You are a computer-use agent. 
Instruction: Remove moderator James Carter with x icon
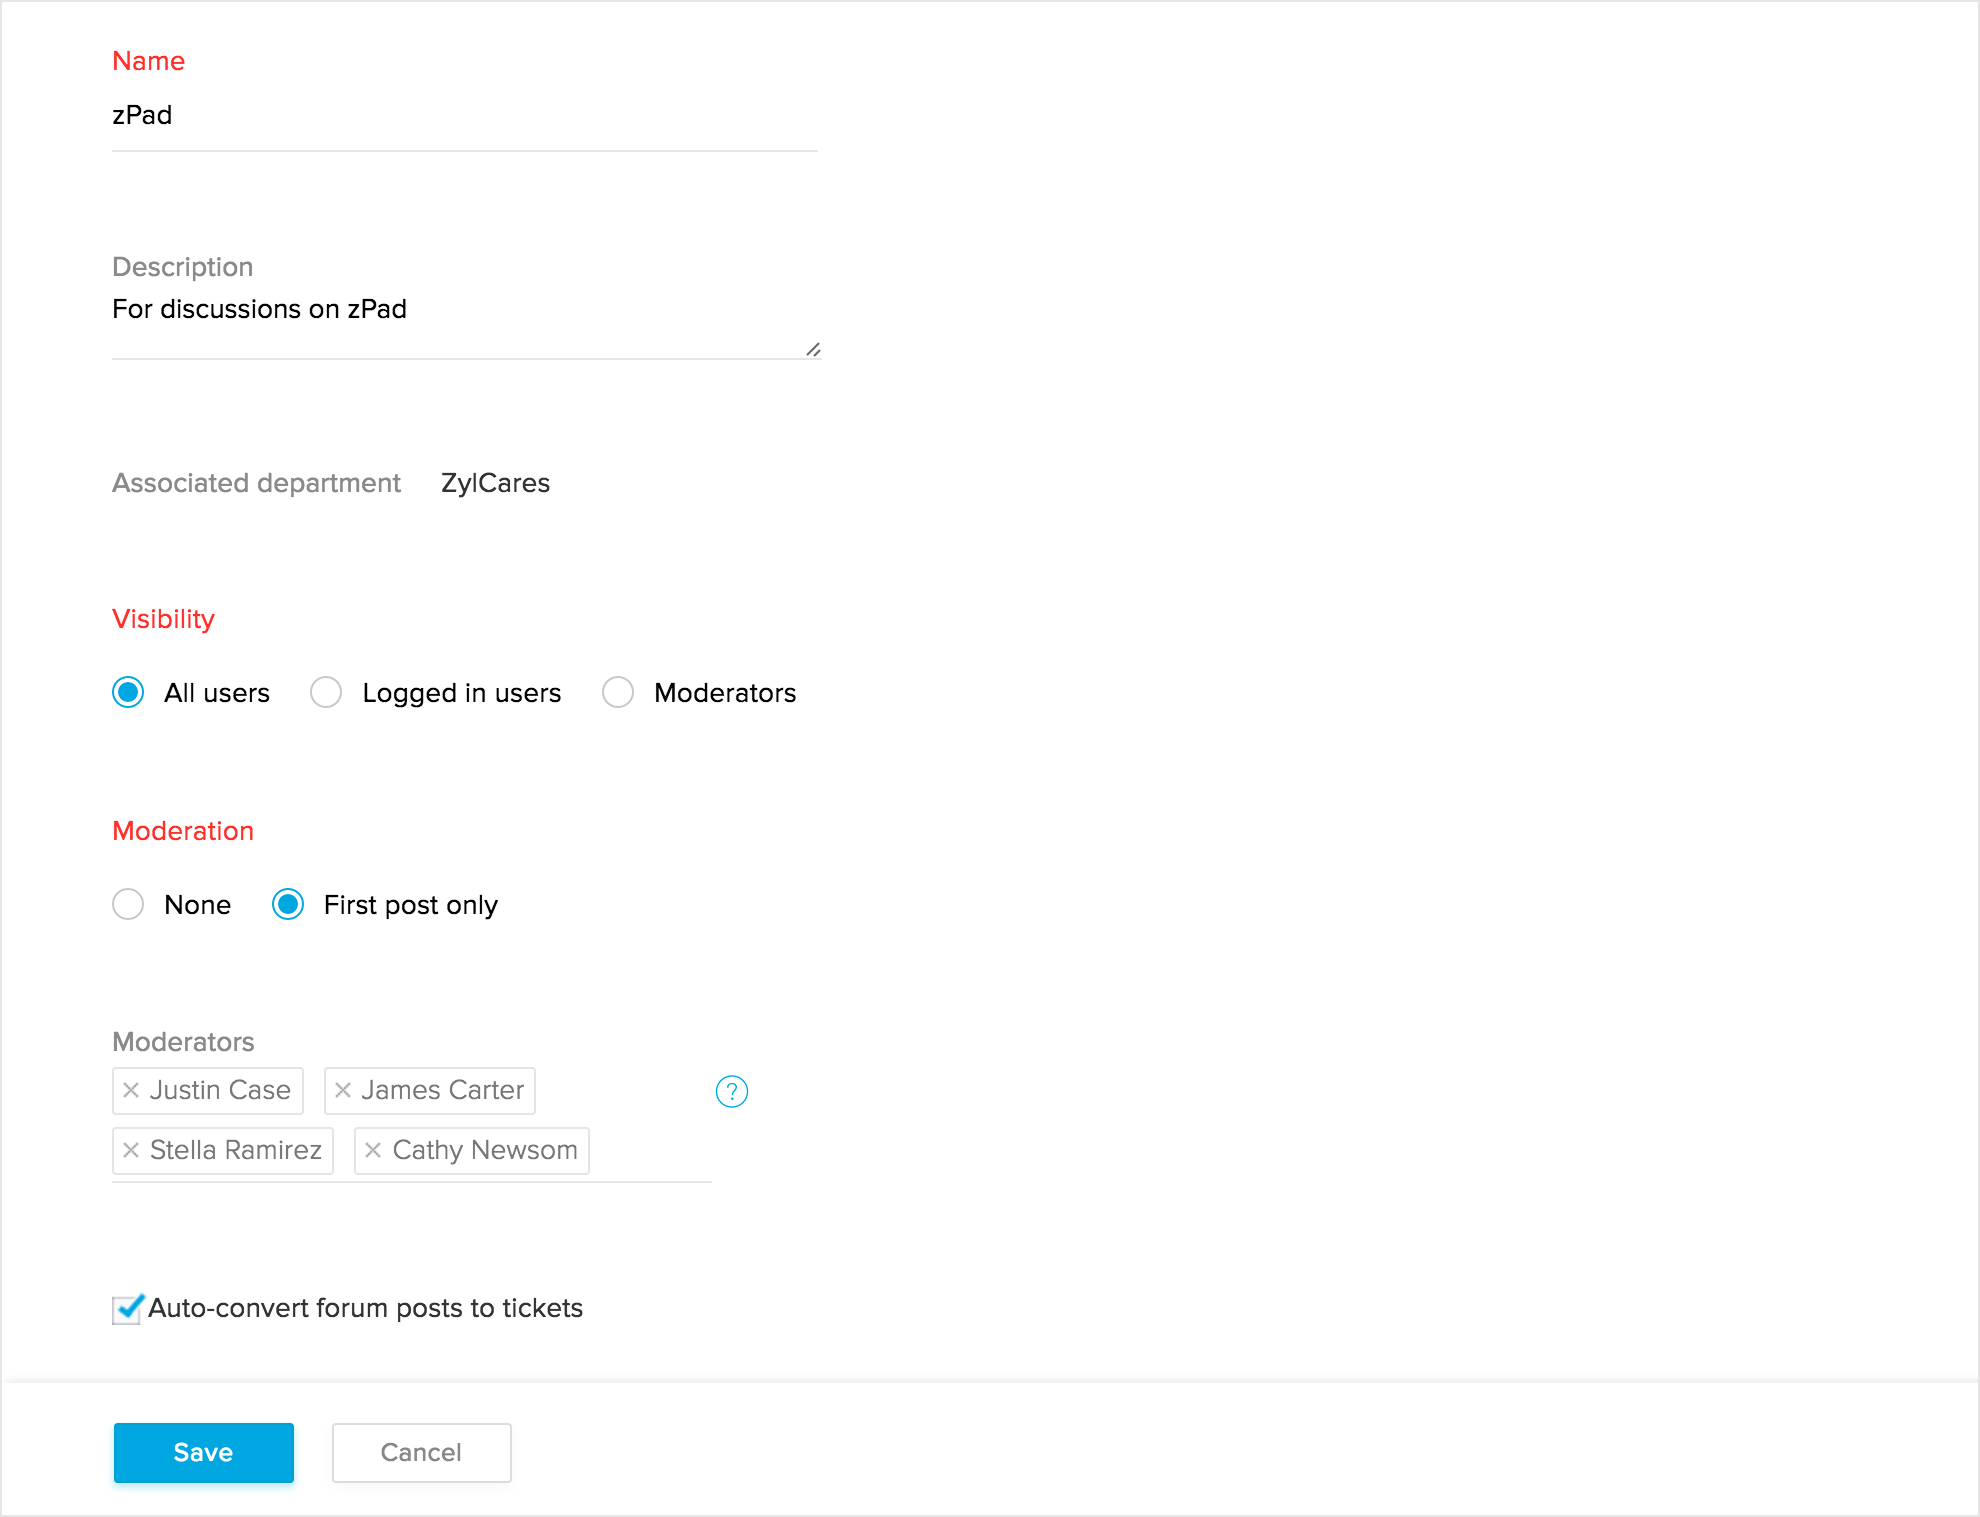(343, 1091)
